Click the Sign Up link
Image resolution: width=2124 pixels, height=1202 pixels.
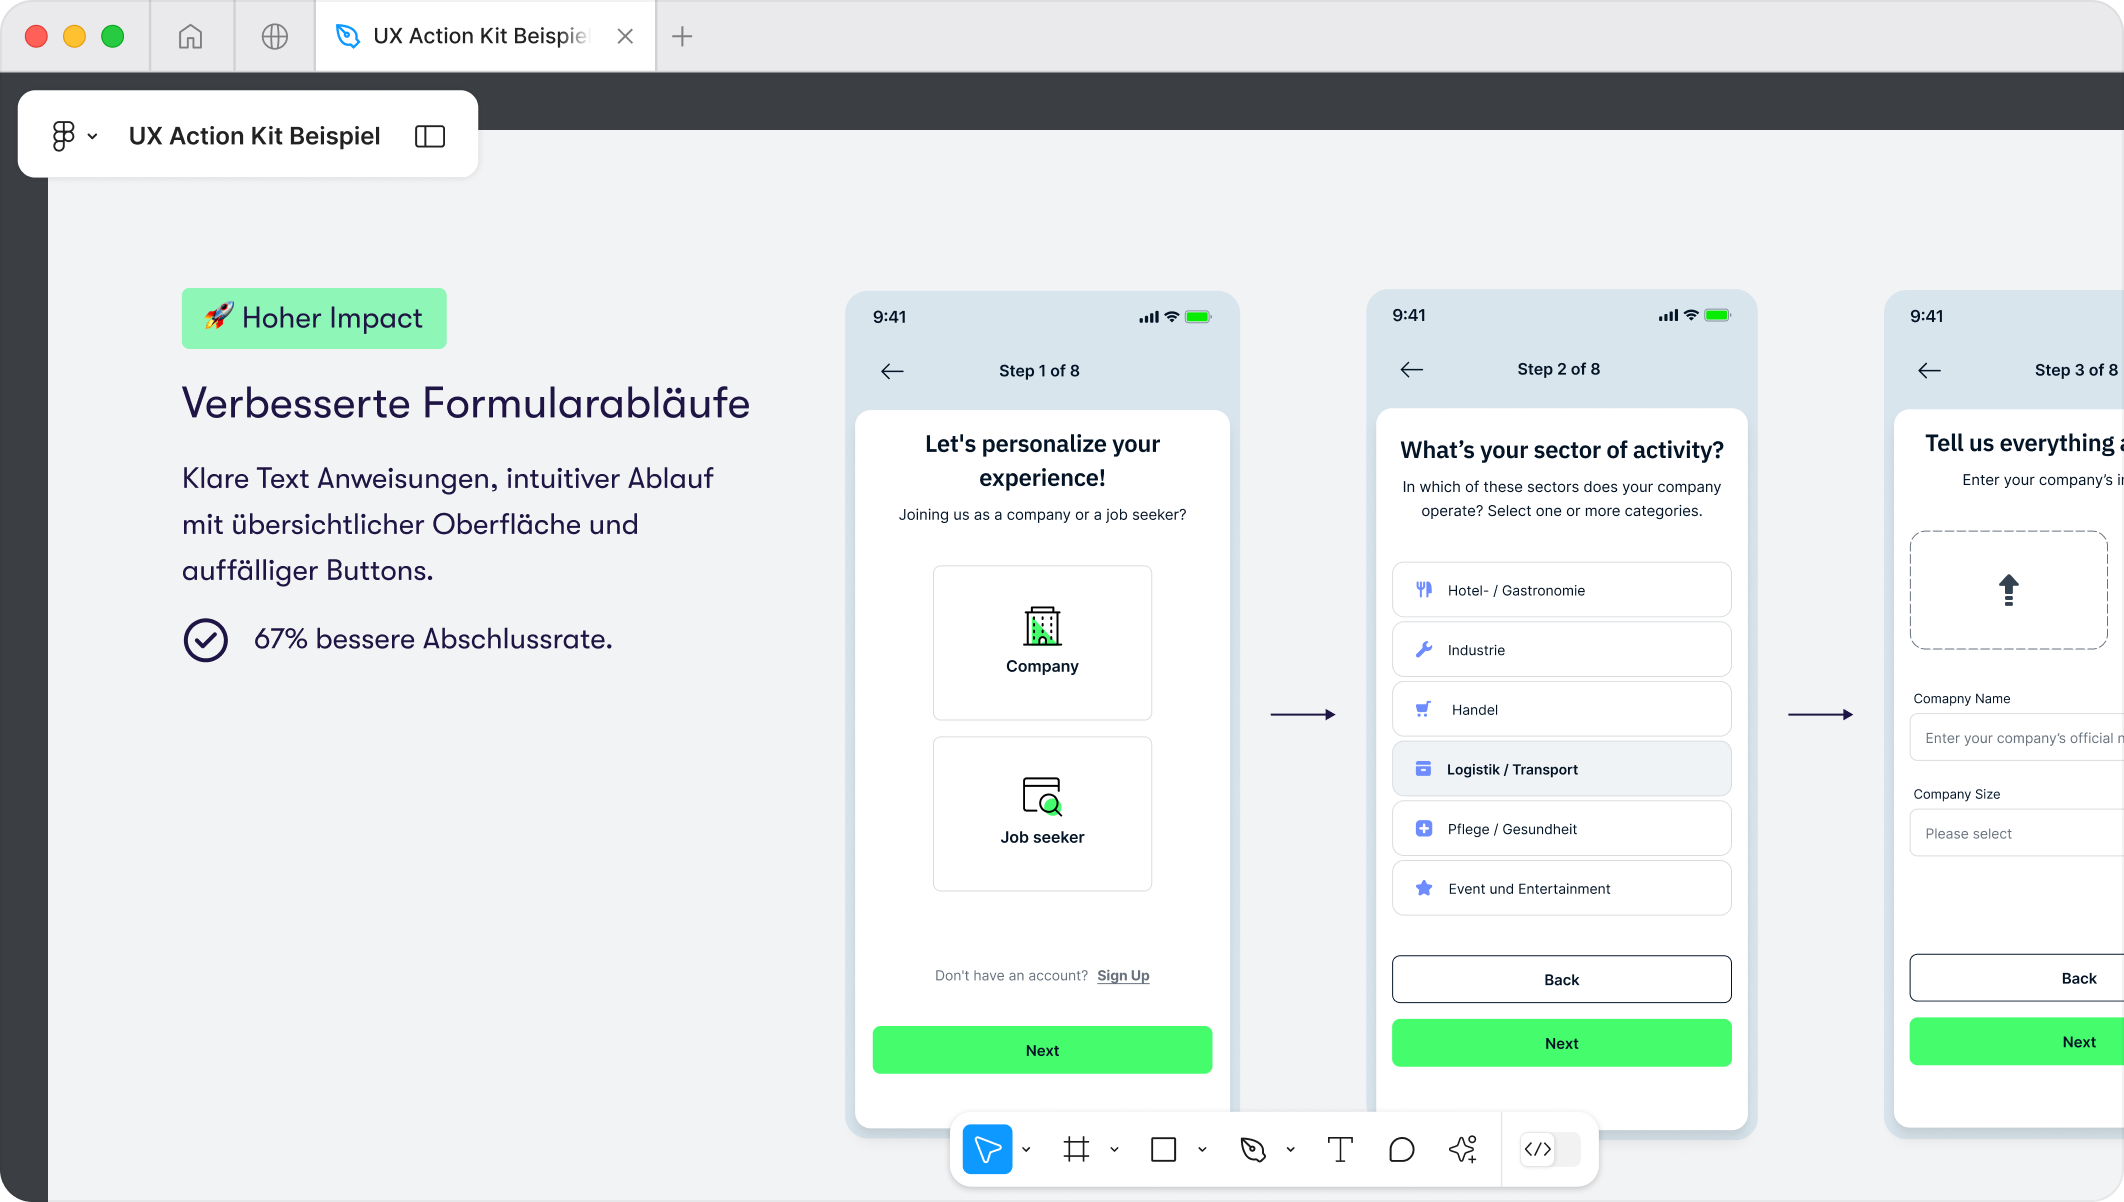point(1123,976)
